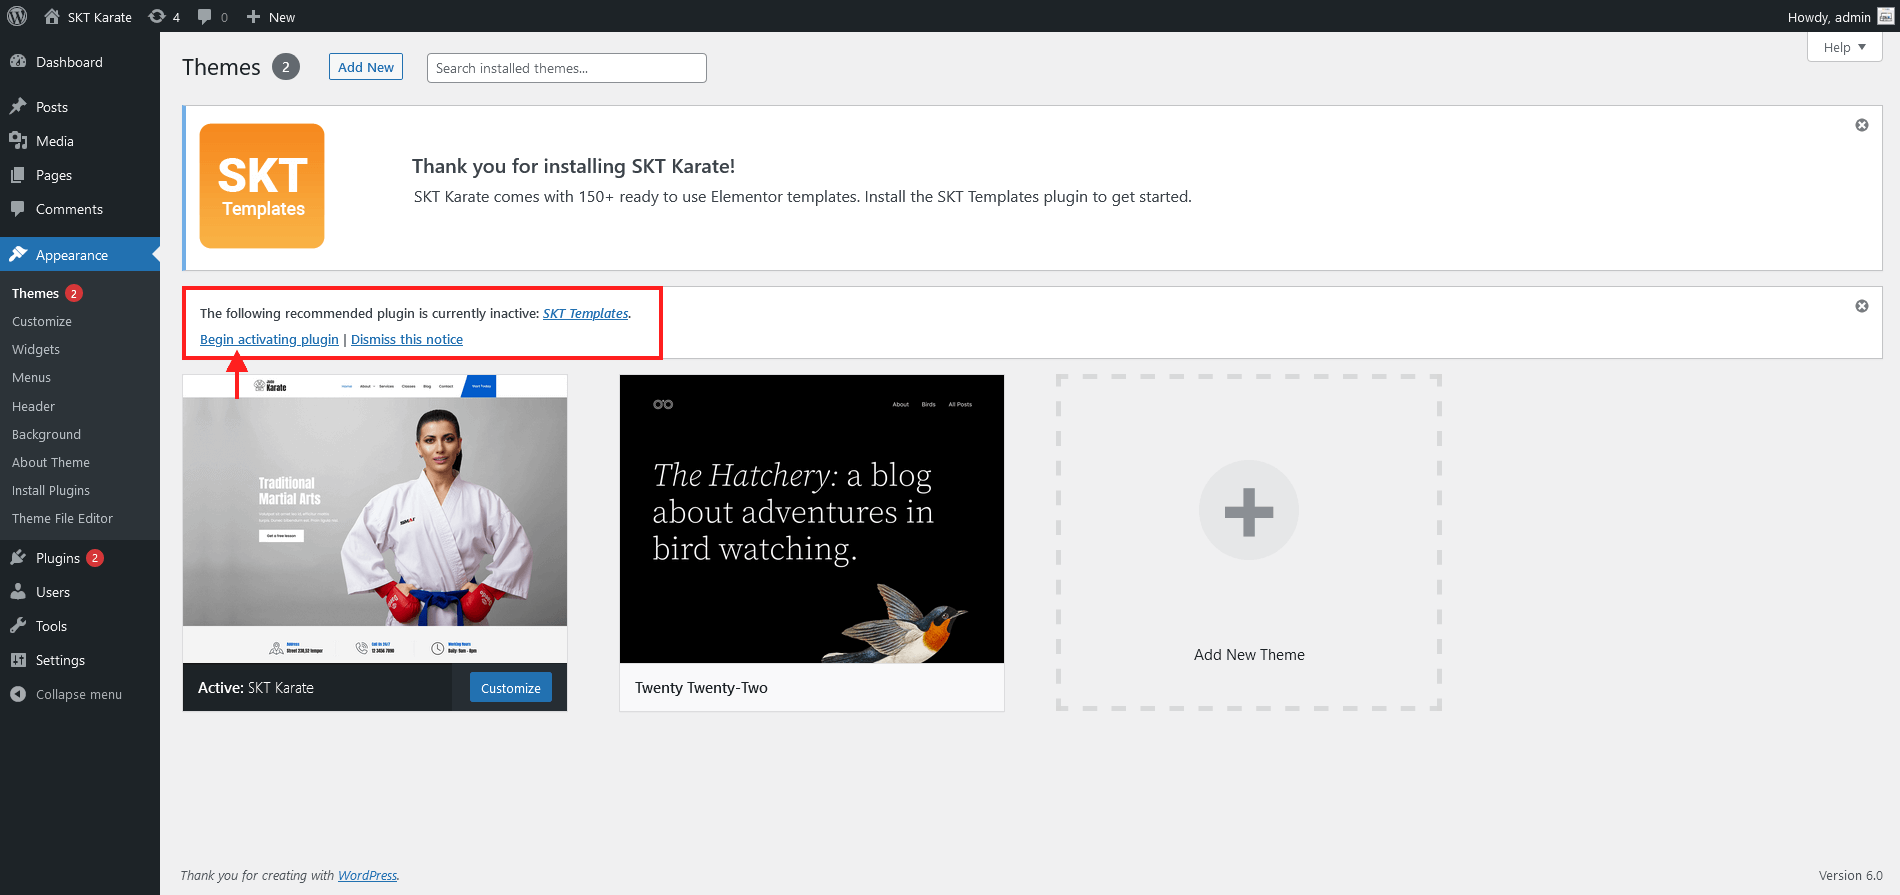Open Header submenu item
The height and width of the screenshot is (895, 1900).
[x=33, y=406]
